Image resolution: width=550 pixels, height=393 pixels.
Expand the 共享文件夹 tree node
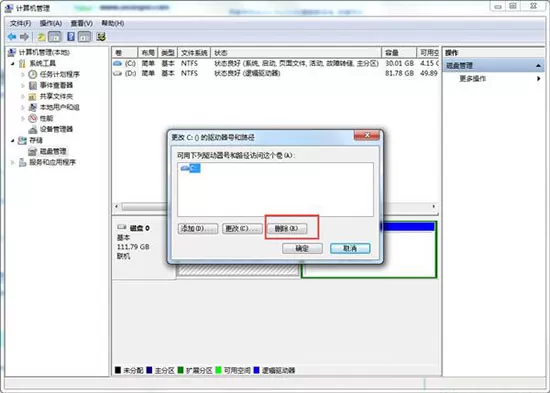coord(23,96)
